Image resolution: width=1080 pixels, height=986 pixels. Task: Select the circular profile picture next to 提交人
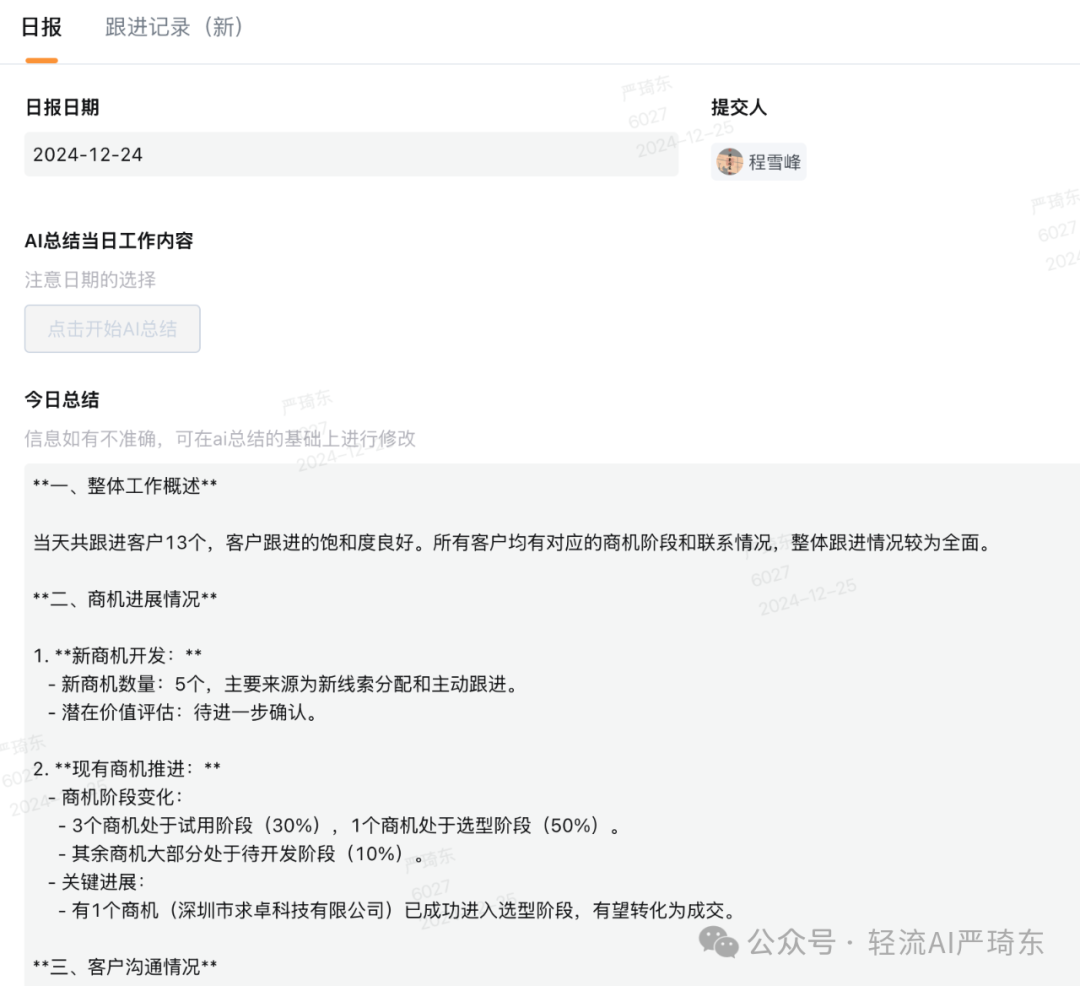(x=728, y=161)
